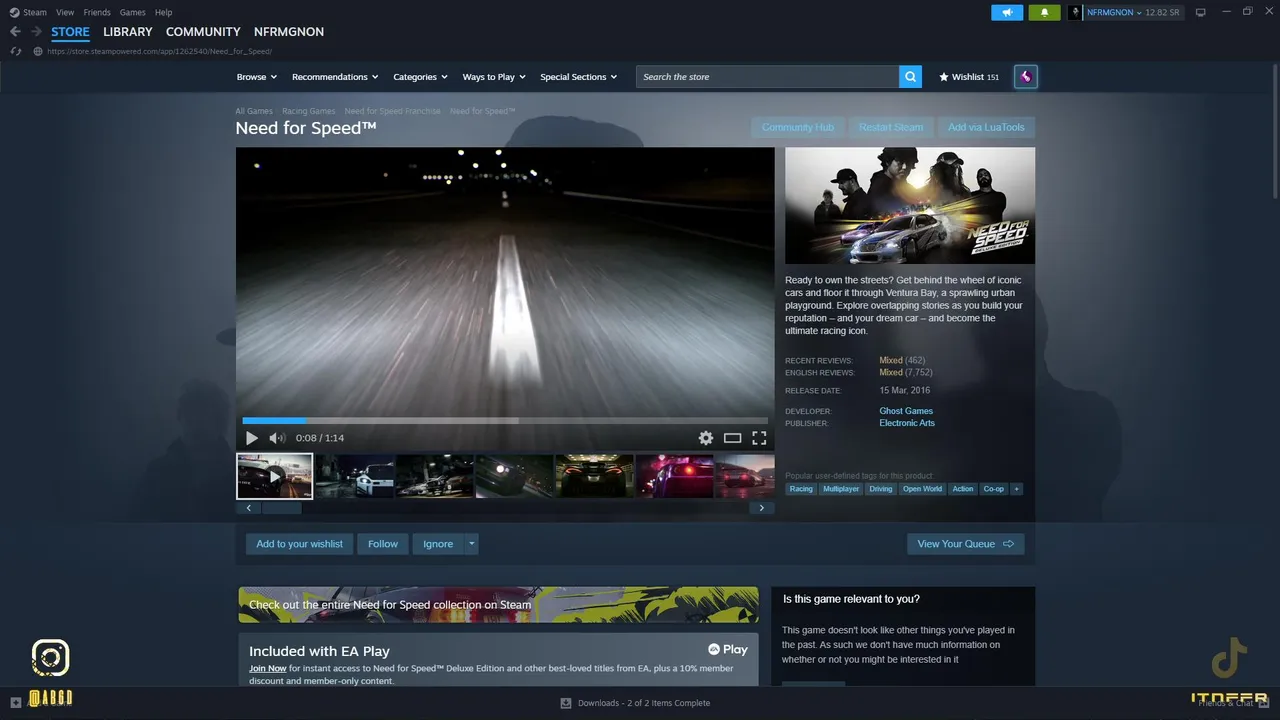Click the Ignore button
The height and width of the screenshot is (720, 1280).
point(438,544)
